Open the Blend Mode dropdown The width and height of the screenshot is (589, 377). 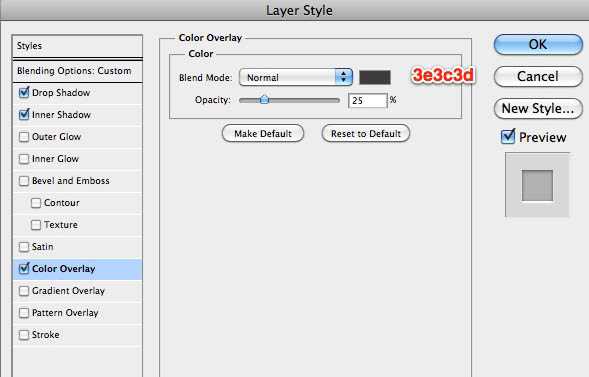tap(296, 77)
